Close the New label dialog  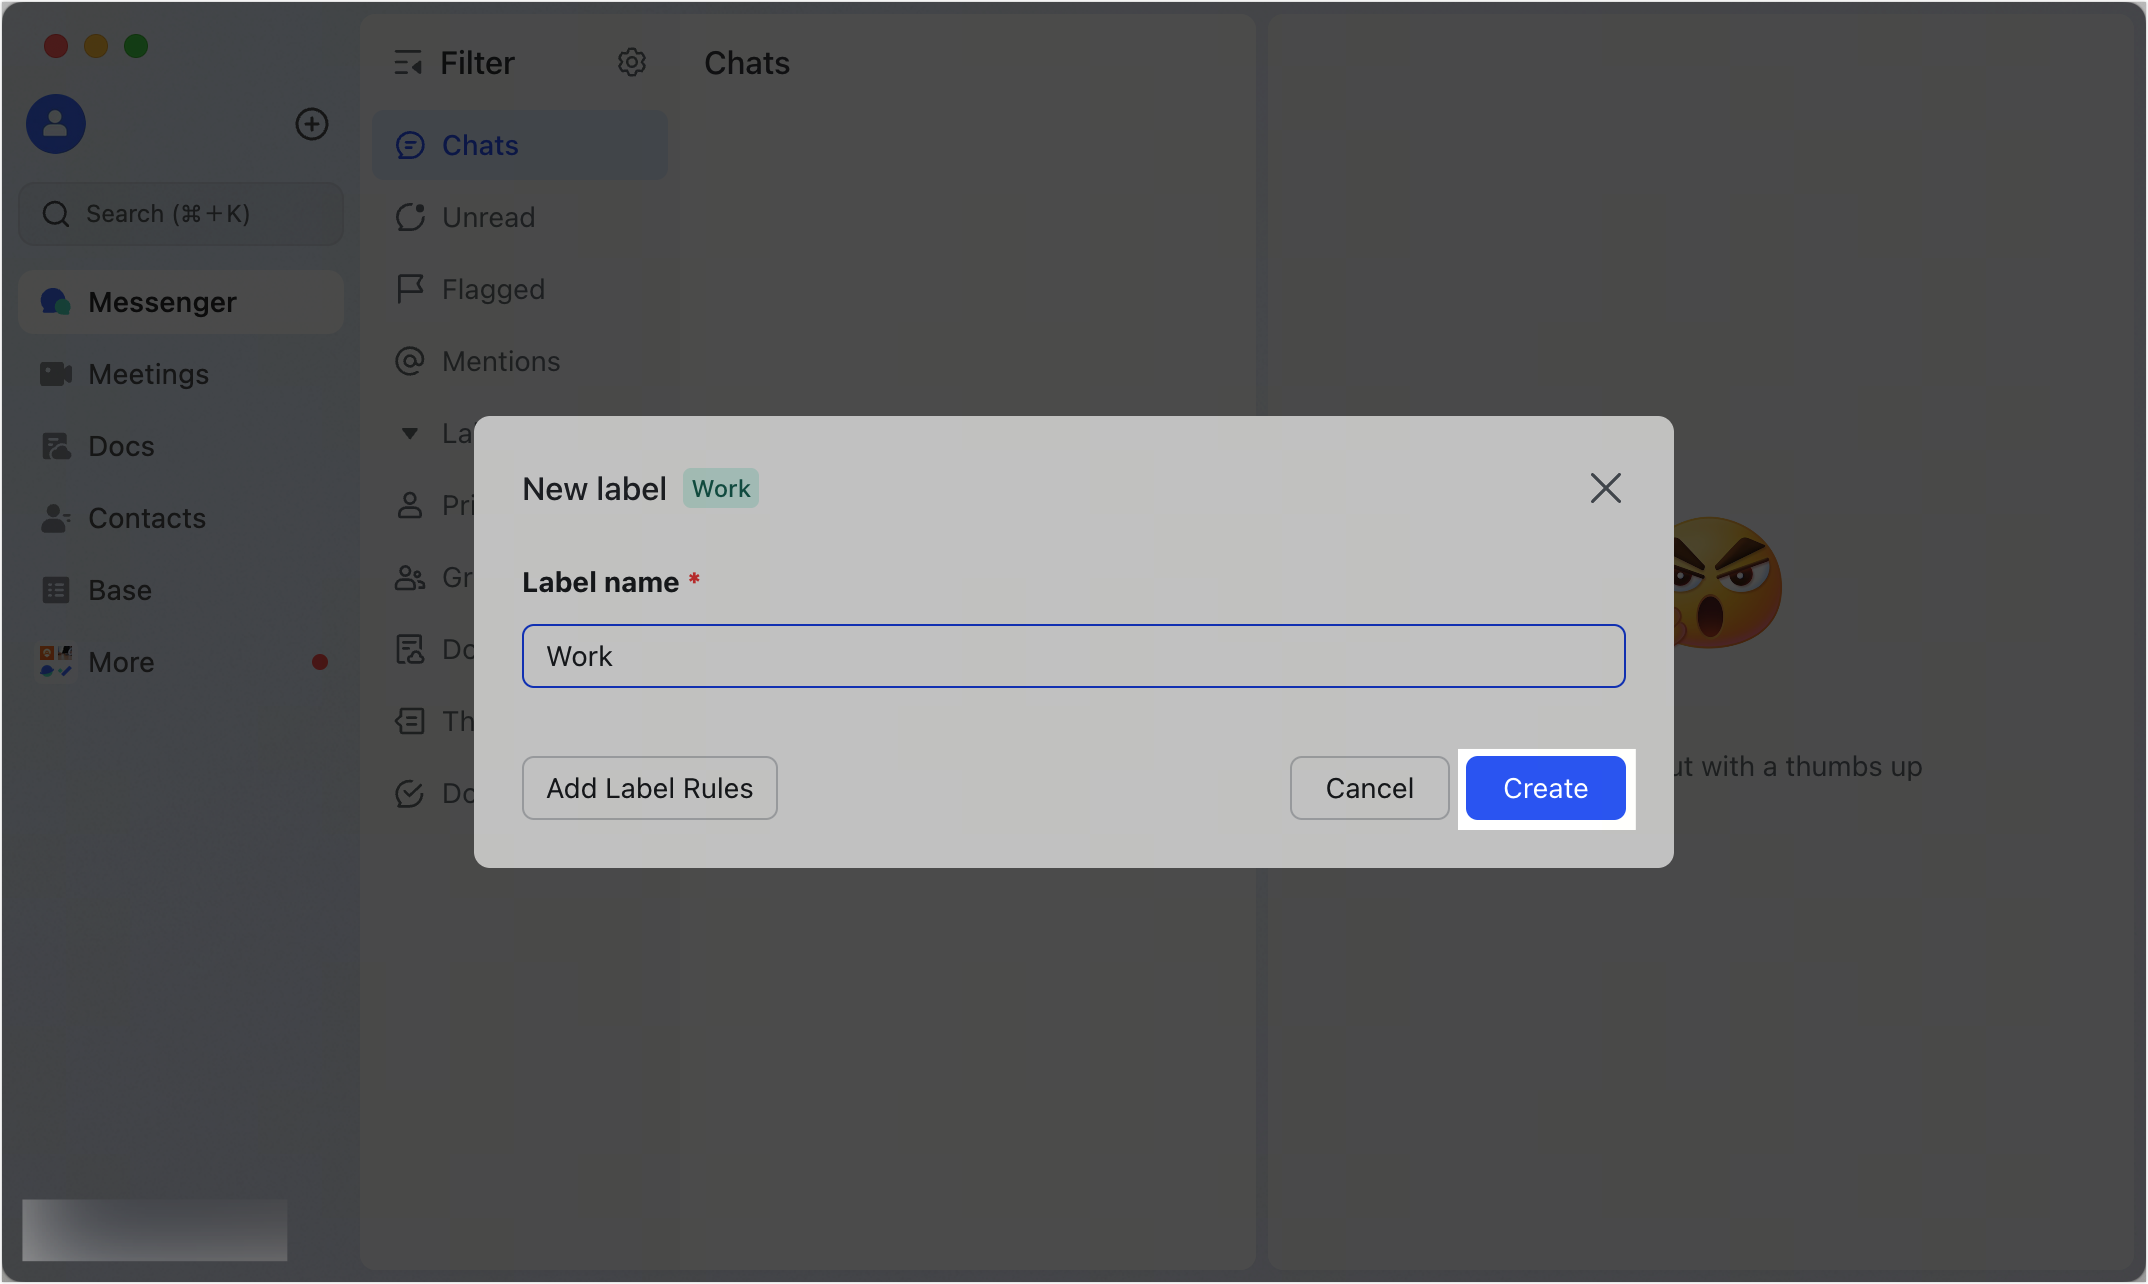point(1605,488)
